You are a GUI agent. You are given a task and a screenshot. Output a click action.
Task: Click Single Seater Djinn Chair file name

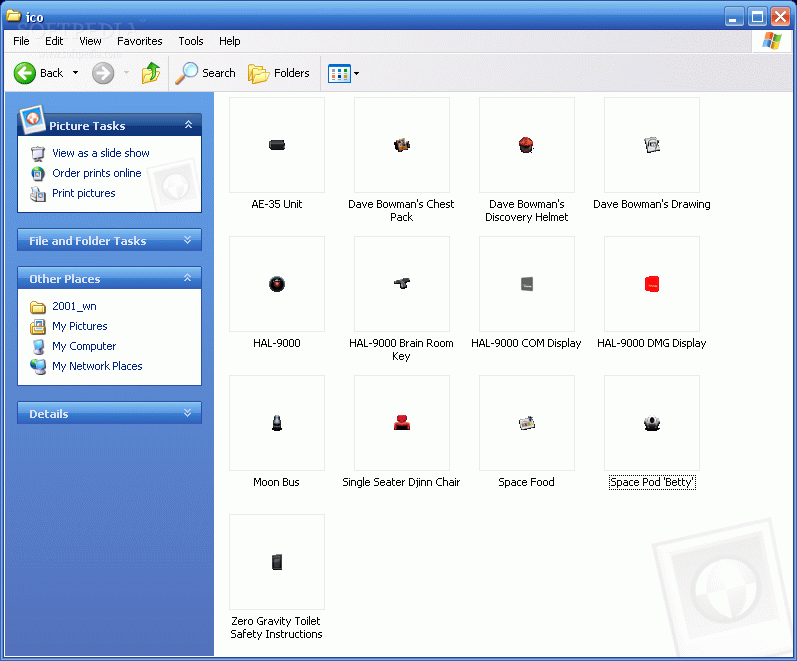click(401, 482)
